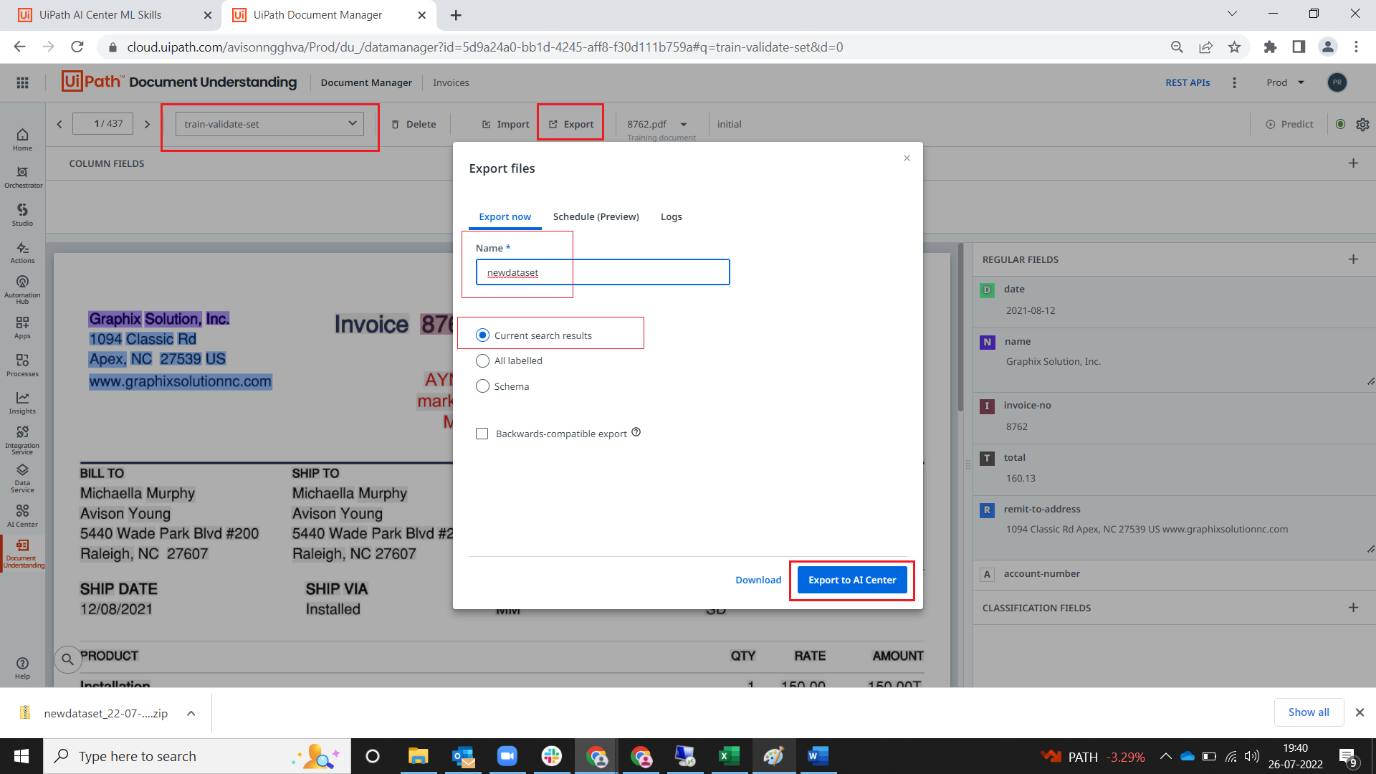Click the backwards-compatible export help icon
Viewport: 1376px width, 774px height.
[x=636, y=433]
